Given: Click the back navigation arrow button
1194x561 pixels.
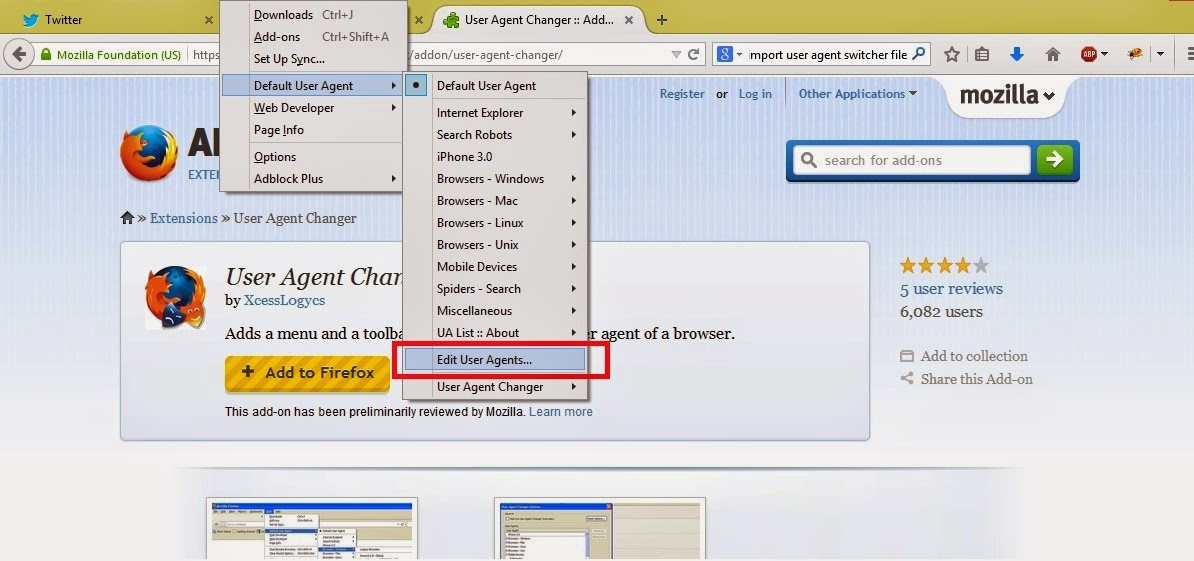Looking at the screenshot, I should tap(20, 54).
